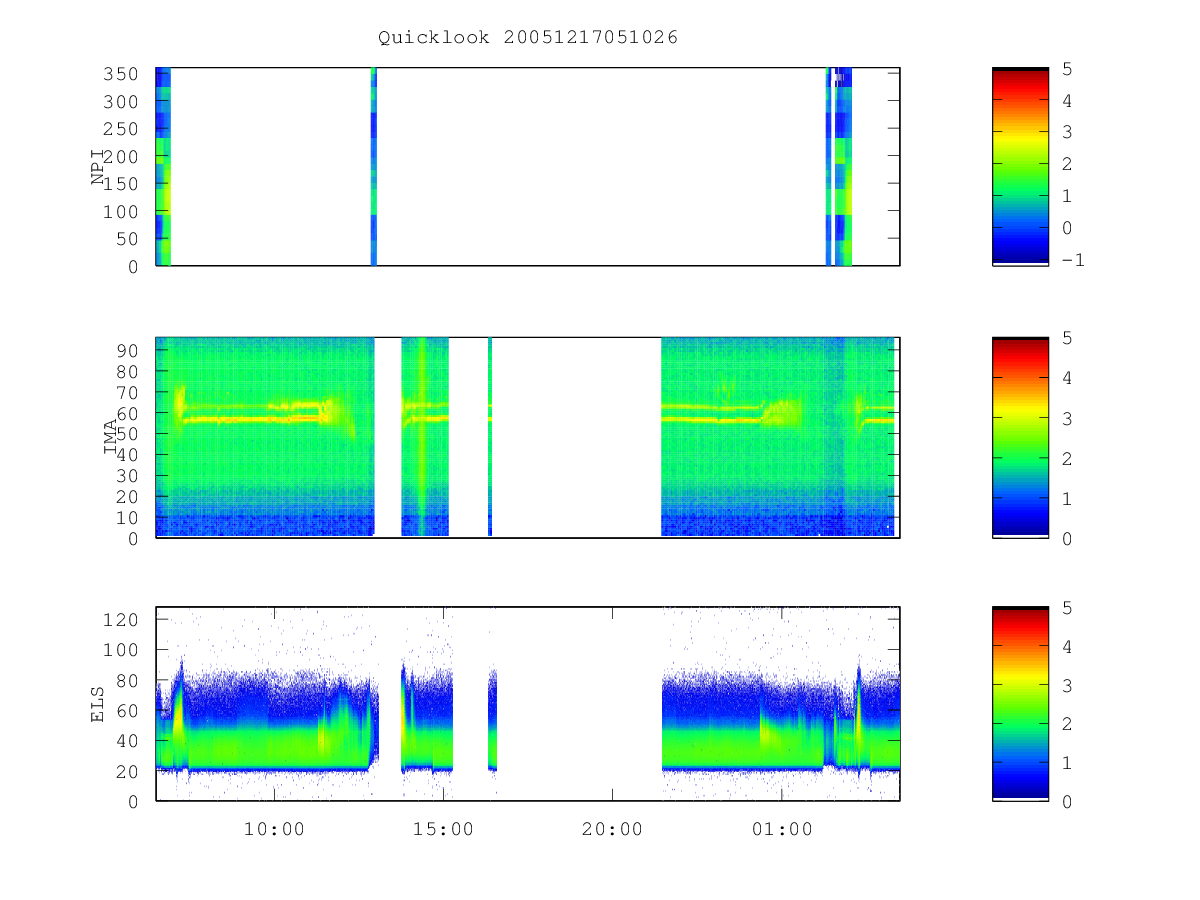Click the 20 tick on the ELS axis
Viewport: 1200px width, 900px height.
(128, 771)
